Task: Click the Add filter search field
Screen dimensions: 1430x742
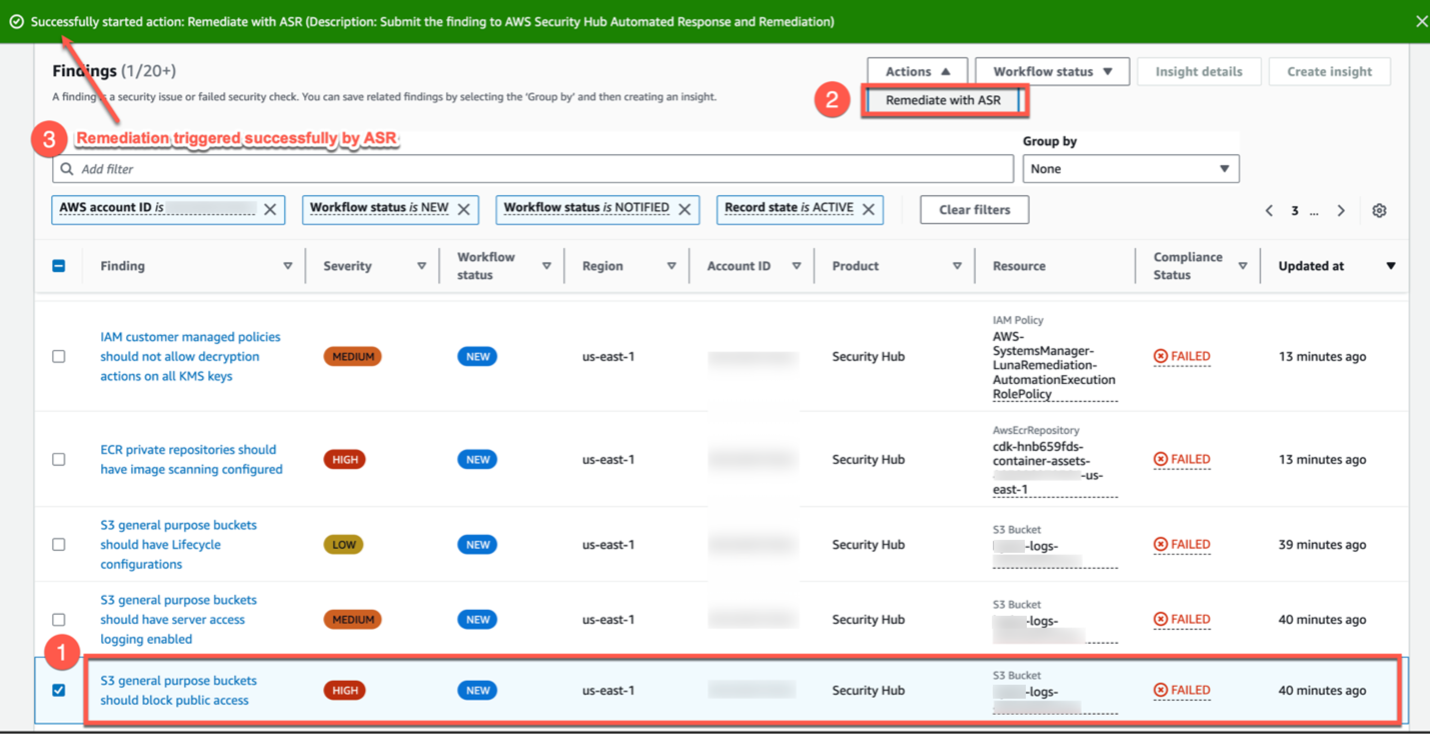Action: point(533,169)
